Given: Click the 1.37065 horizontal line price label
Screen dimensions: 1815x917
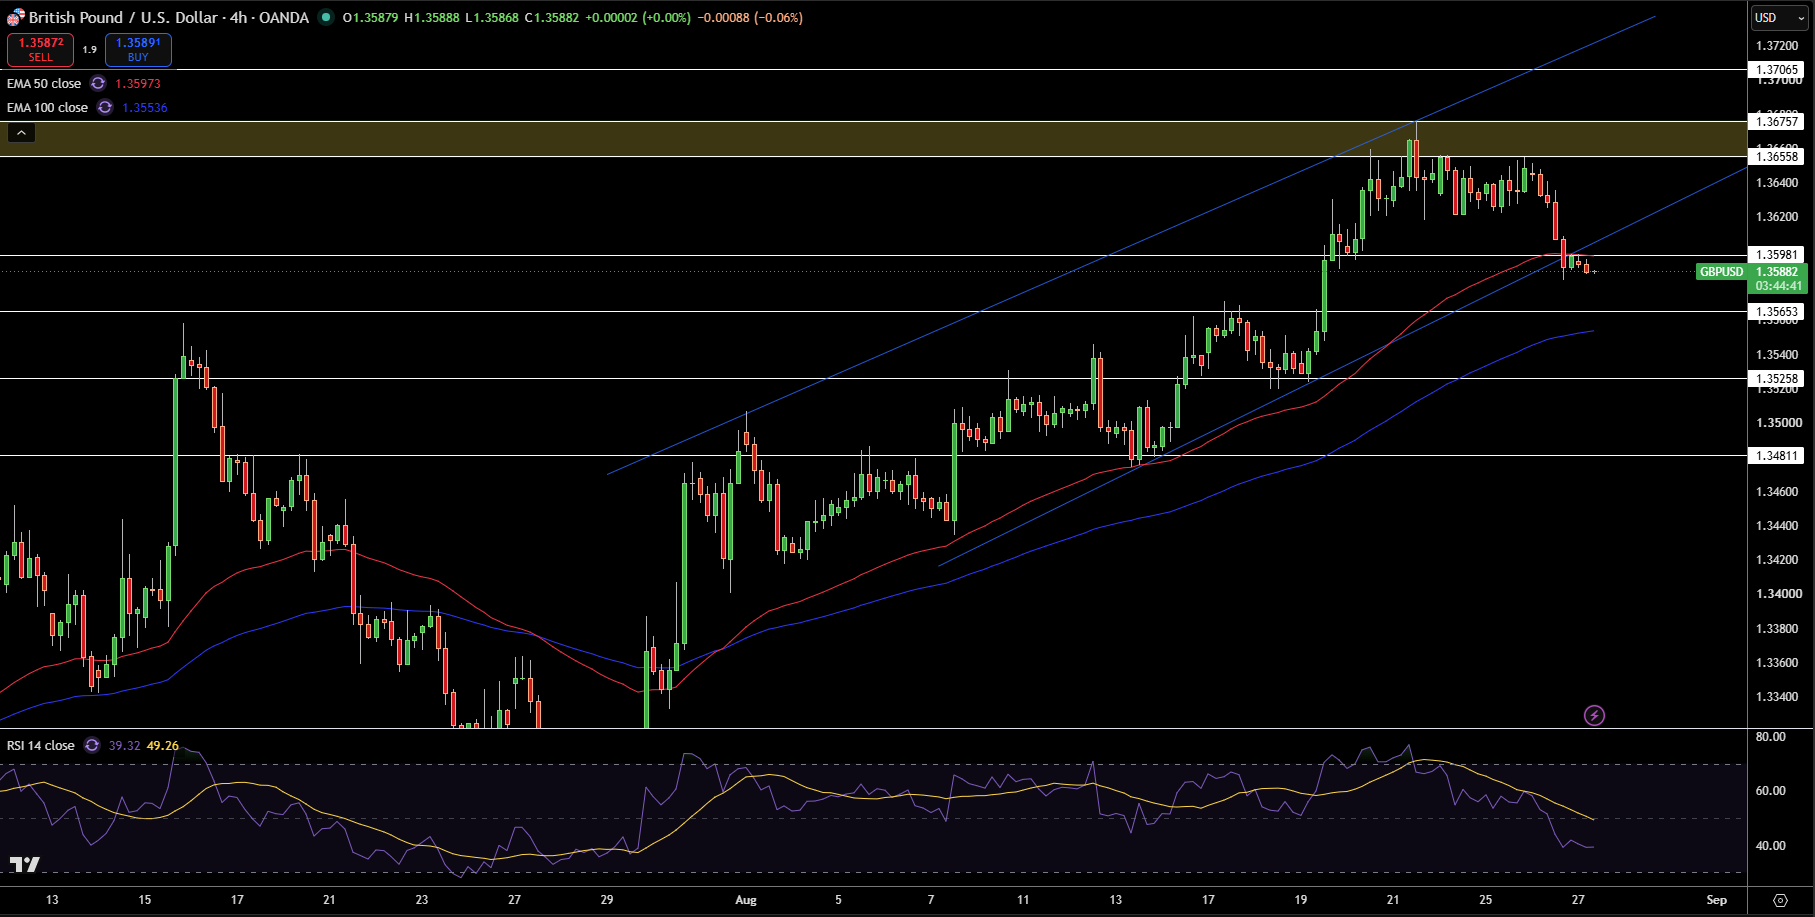Looking at the screenshot, I should [x=1778, y=70].
